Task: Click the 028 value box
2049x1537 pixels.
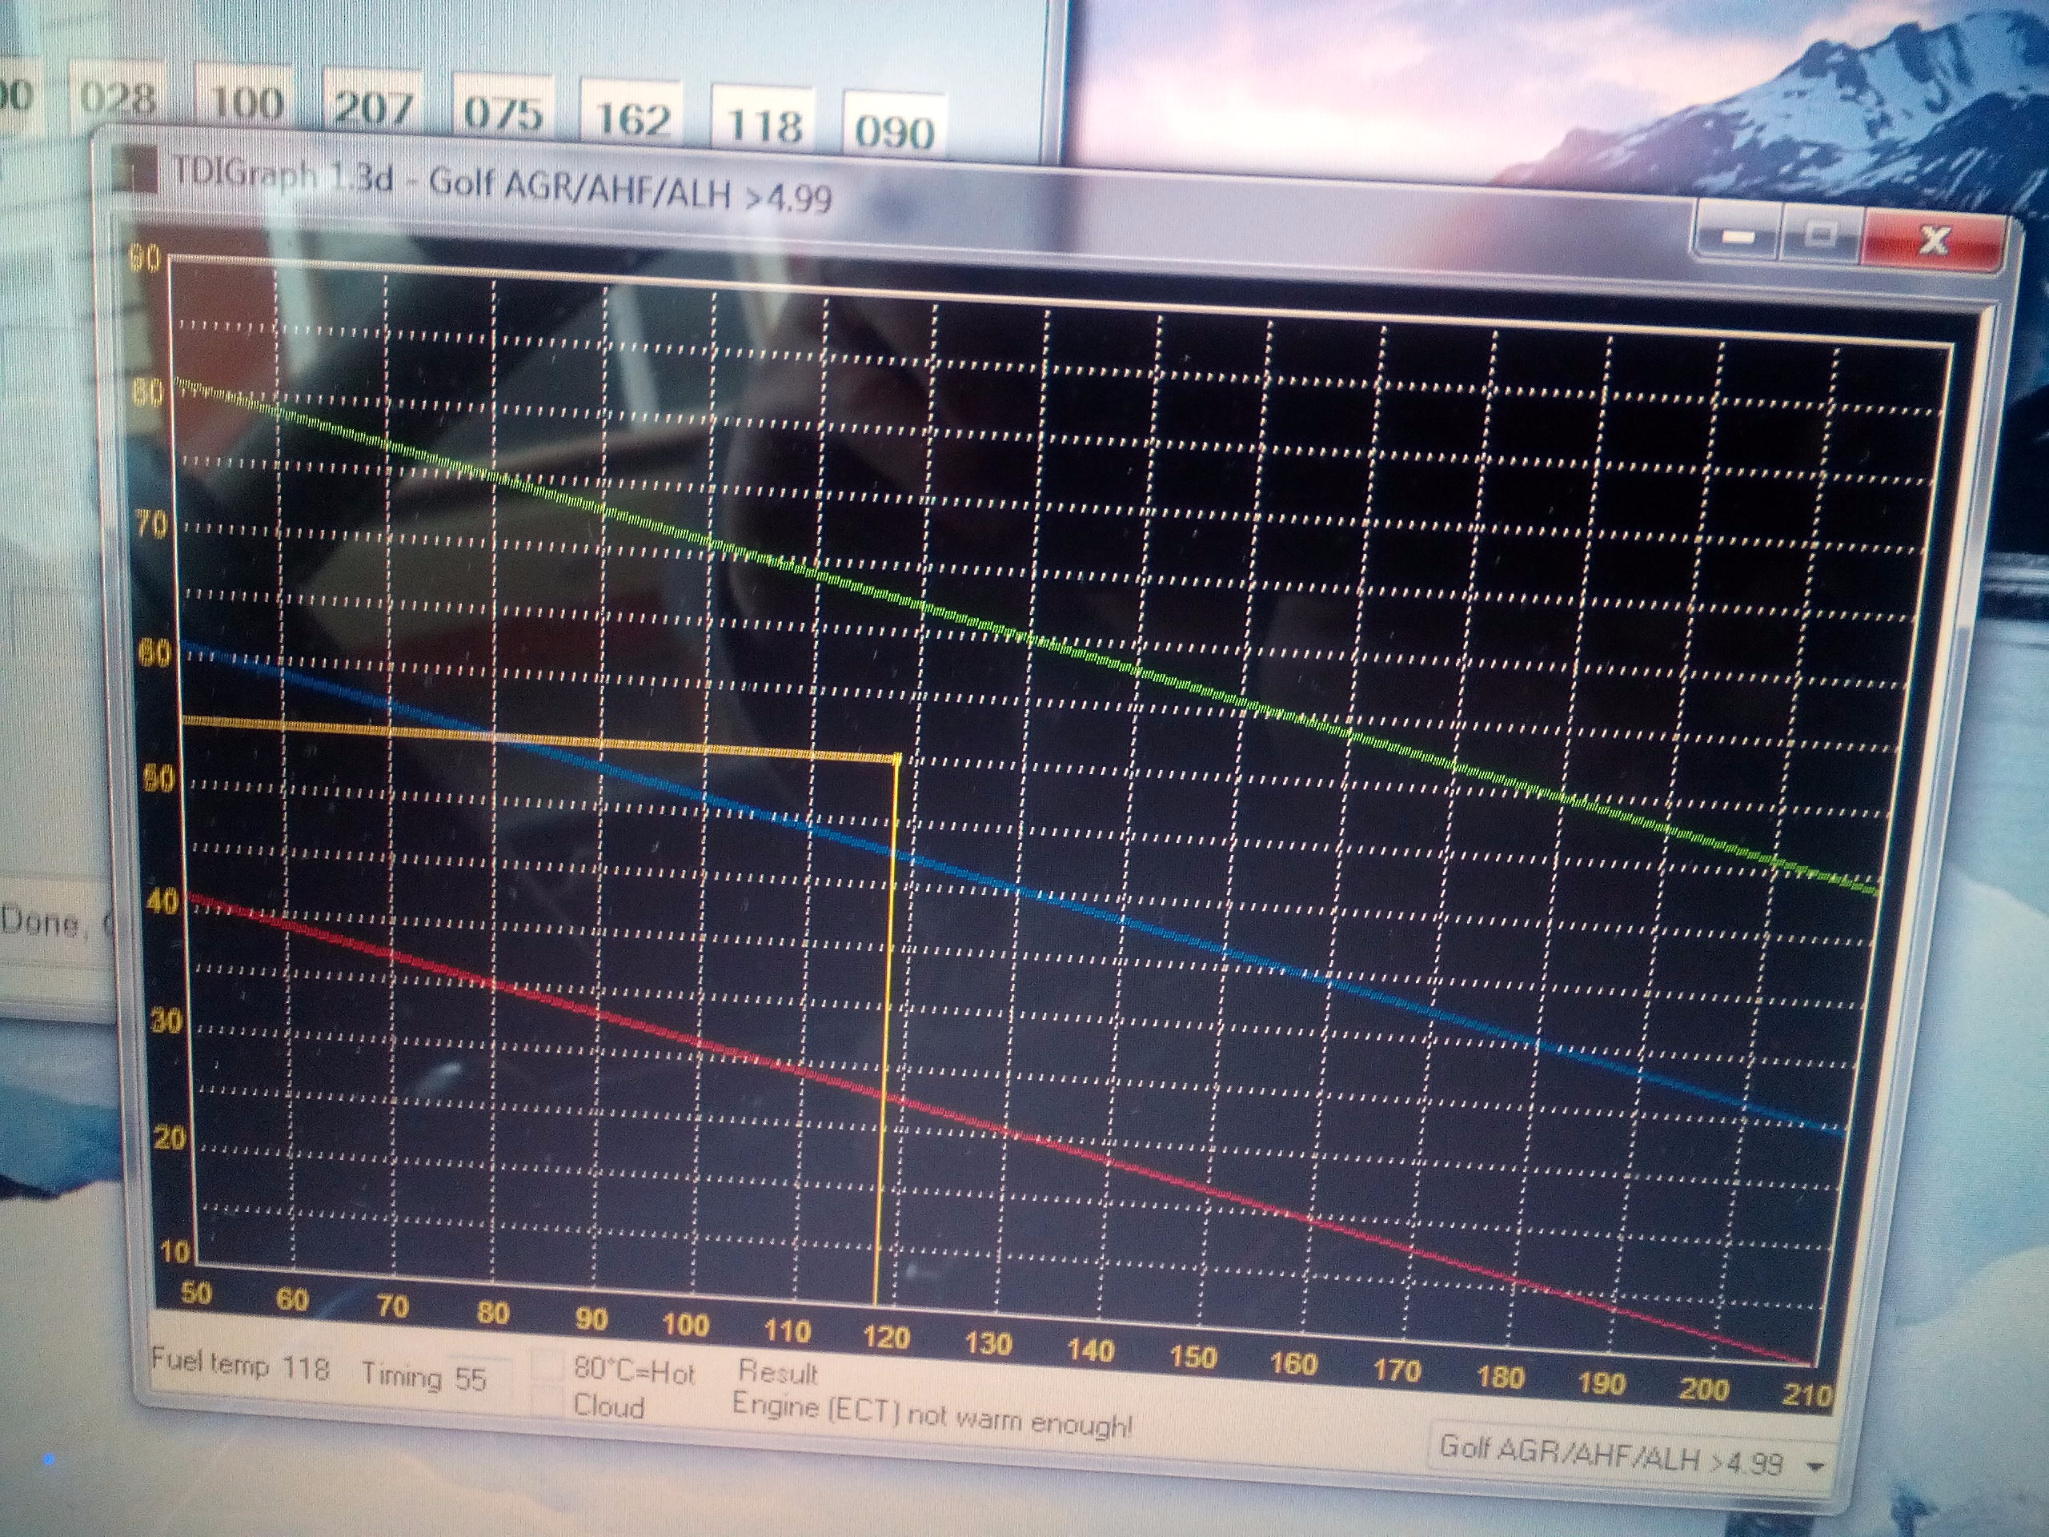Action: point(118,98)
